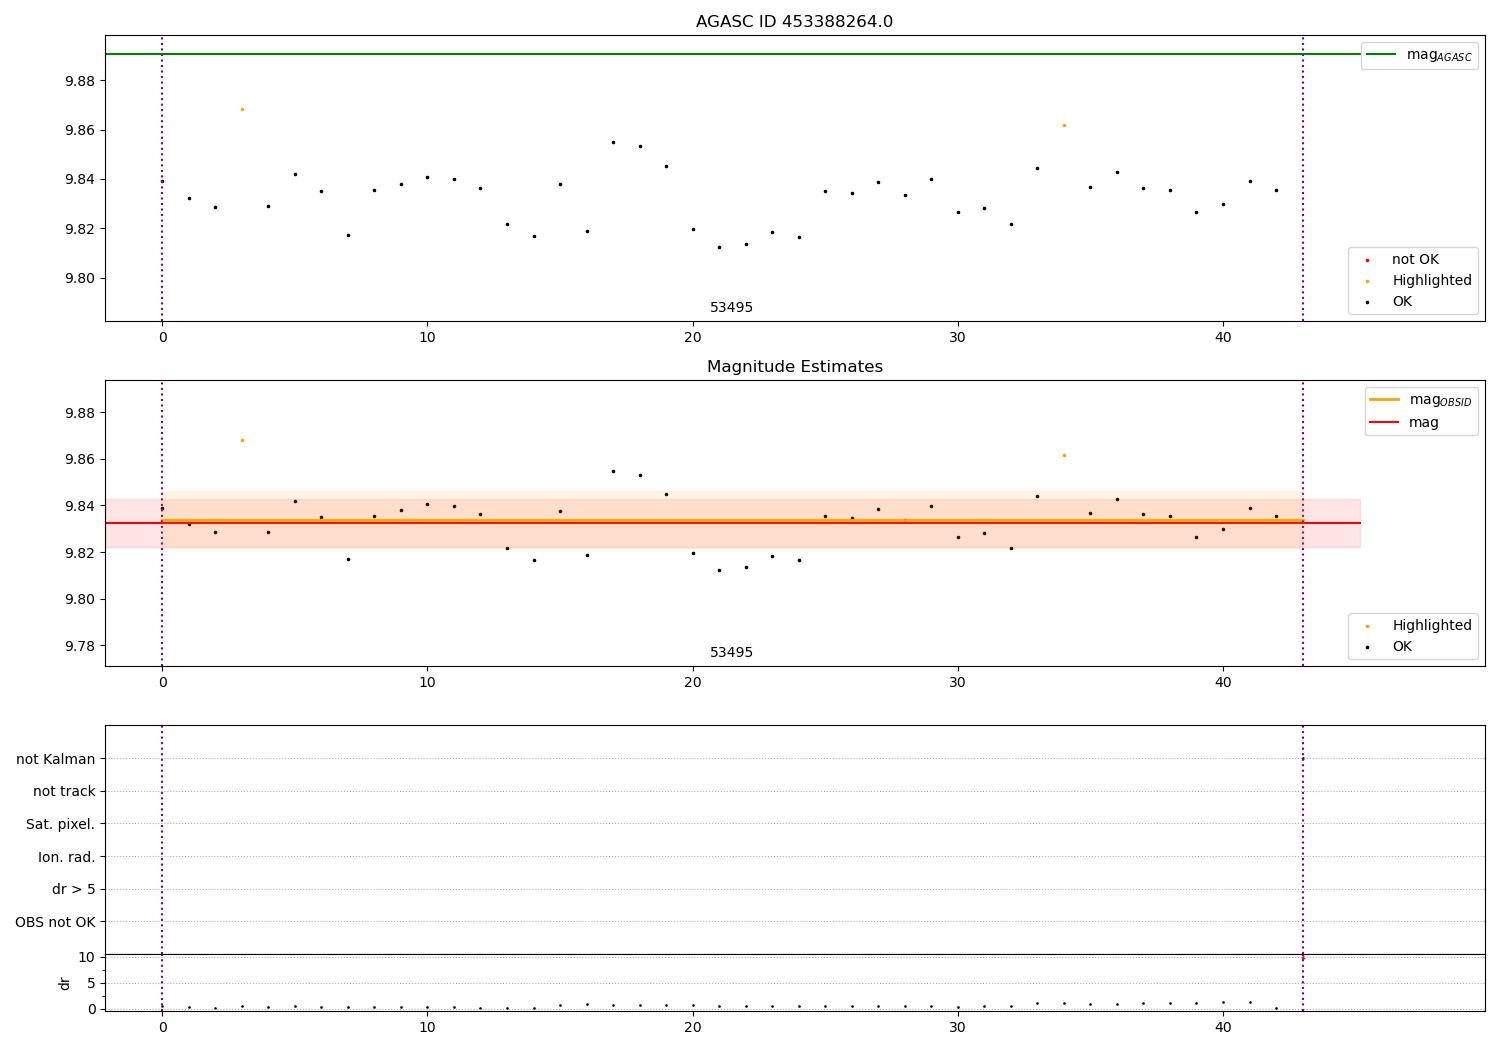
Task: Click the orange highlighted point near x=3 in top plot
Action: click(x=242, y=109)
